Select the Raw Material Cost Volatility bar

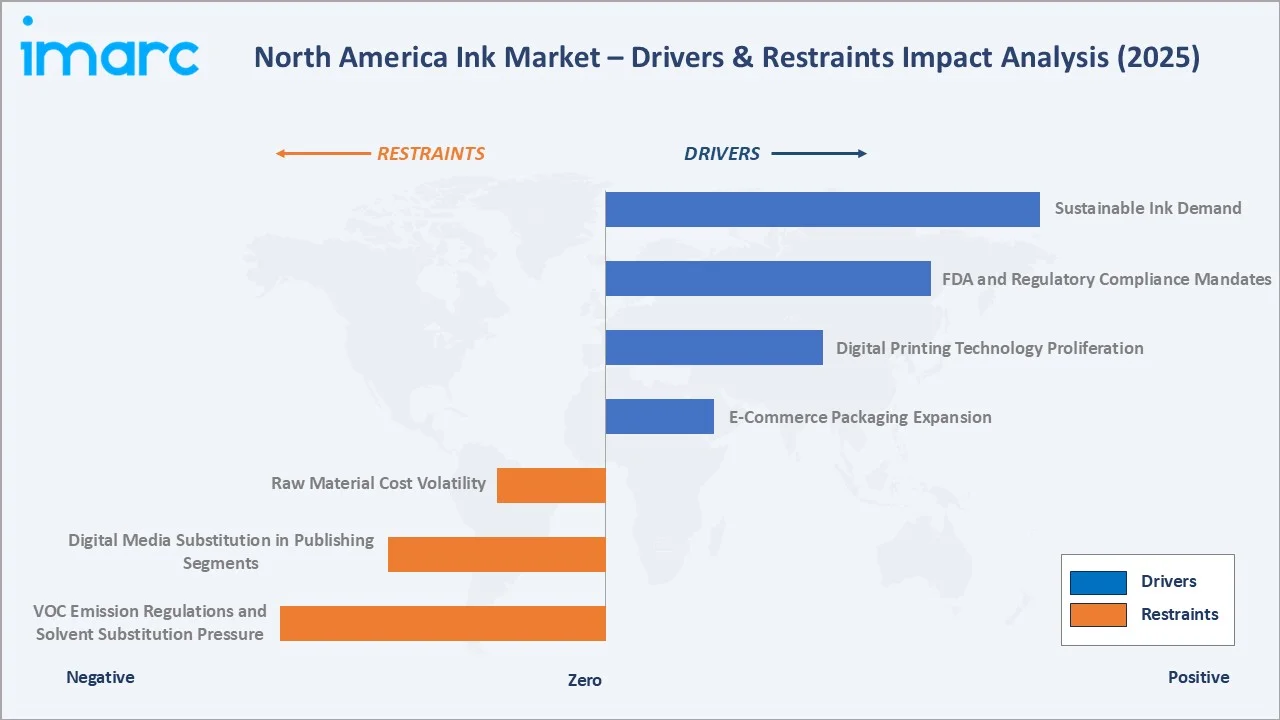click(x=551, y=485)
